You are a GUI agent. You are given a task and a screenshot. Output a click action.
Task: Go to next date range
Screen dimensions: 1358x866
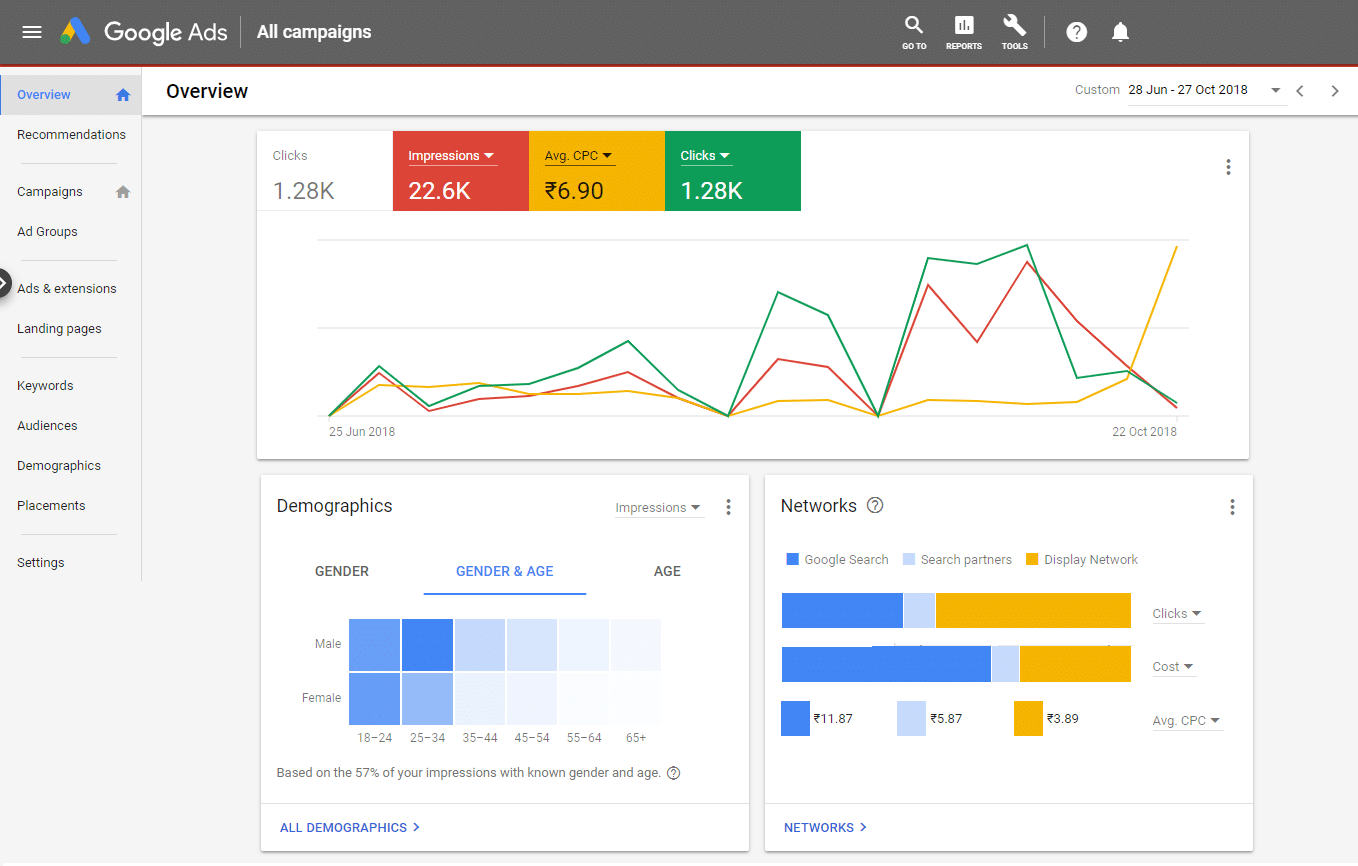point(1334,90)
